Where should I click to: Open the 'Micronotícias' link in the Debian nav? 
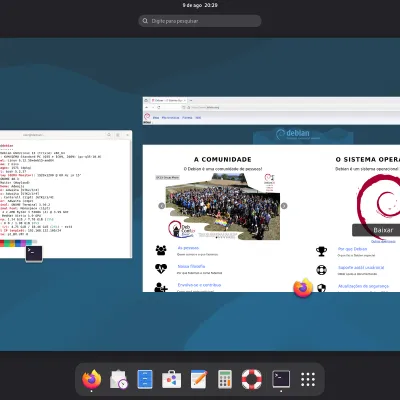pos(170,118)
